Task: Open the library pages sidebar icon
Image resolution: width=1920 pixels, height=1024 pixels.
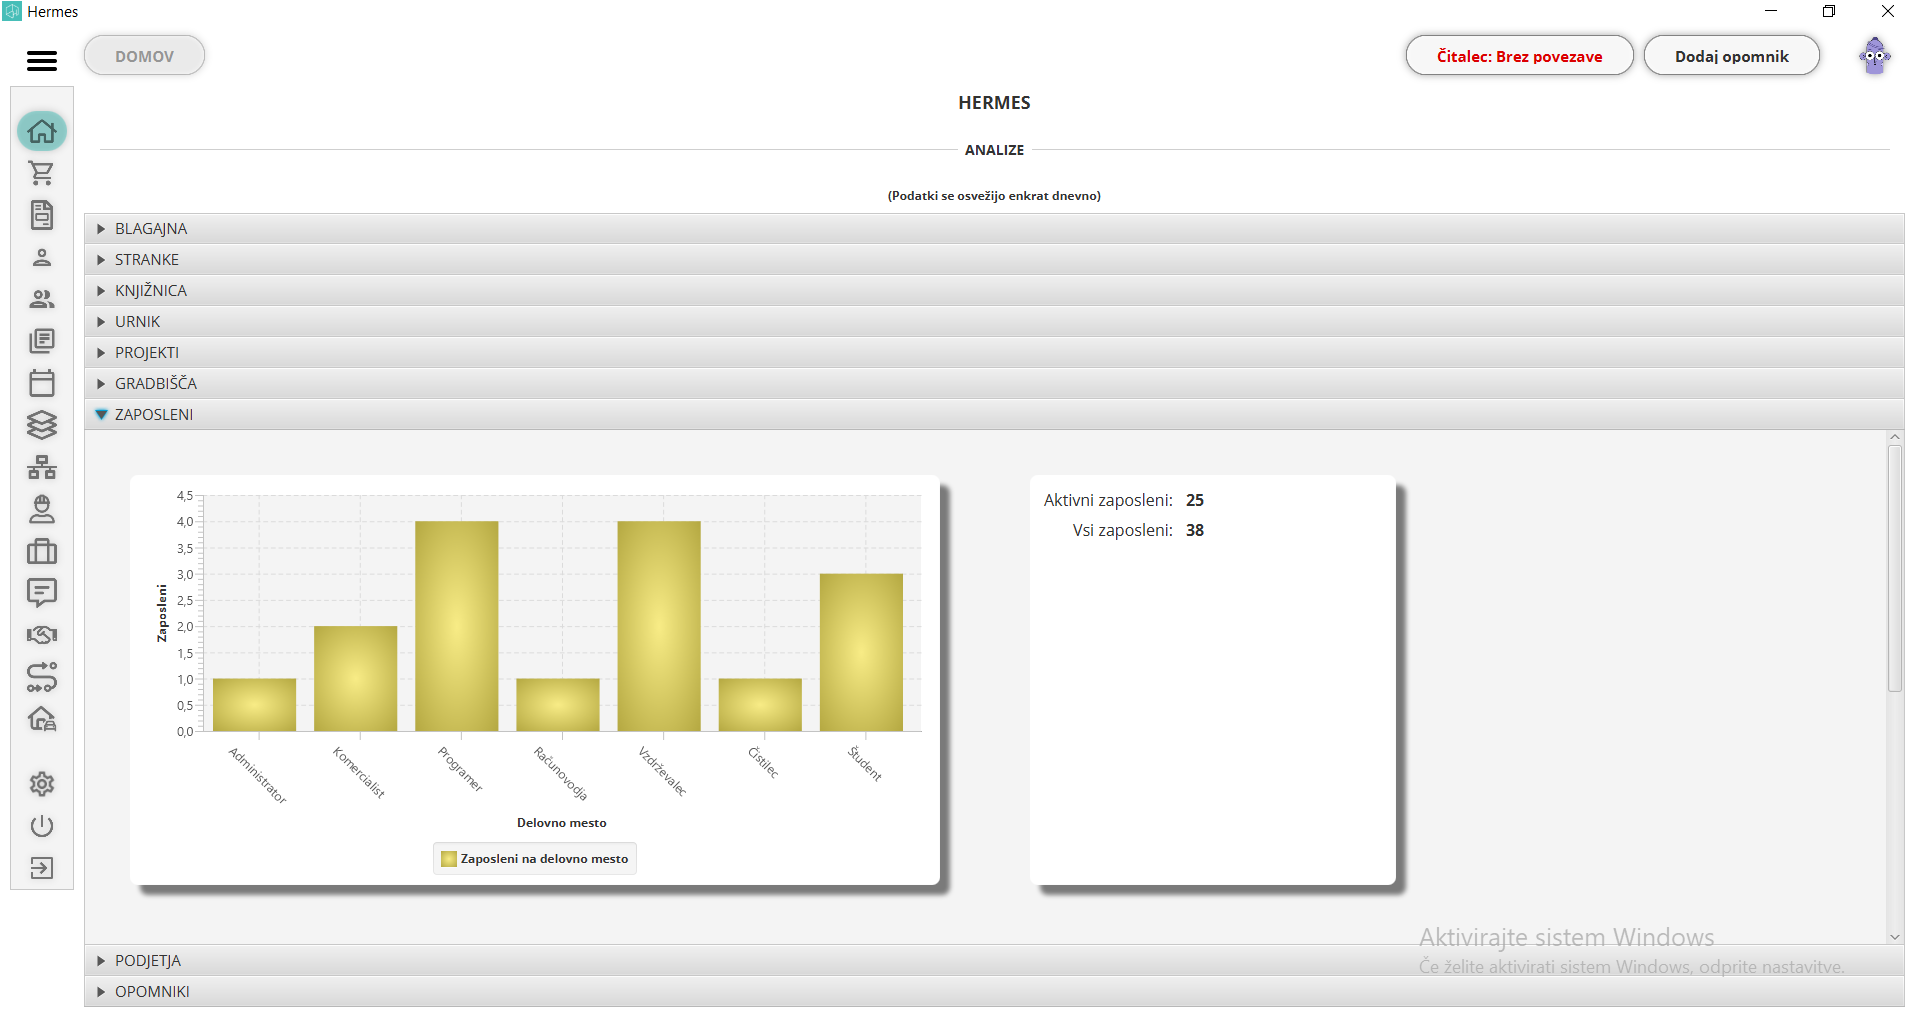Action: click(42, 341)
